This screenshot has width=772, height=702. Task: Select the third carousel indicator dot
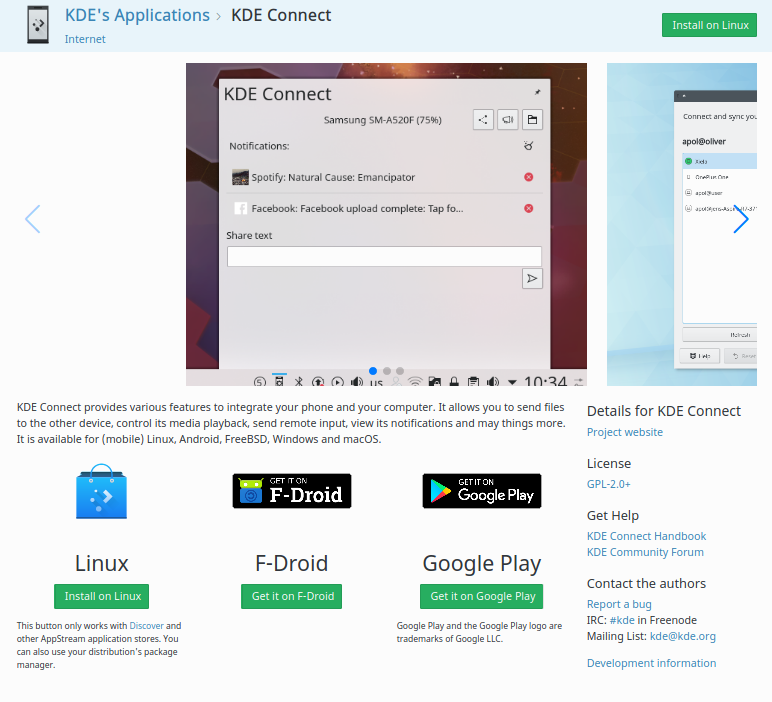click(x=400, y=371)
